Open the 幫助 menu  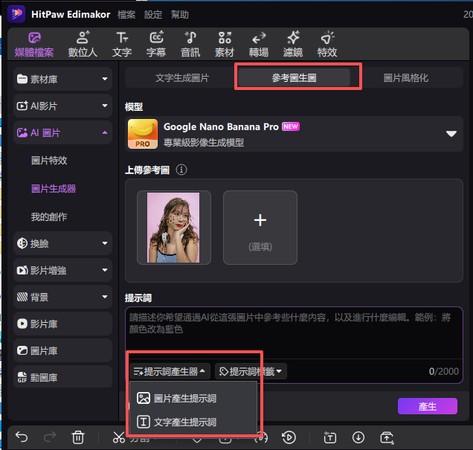pyautogui.click(x=180, y=15)
